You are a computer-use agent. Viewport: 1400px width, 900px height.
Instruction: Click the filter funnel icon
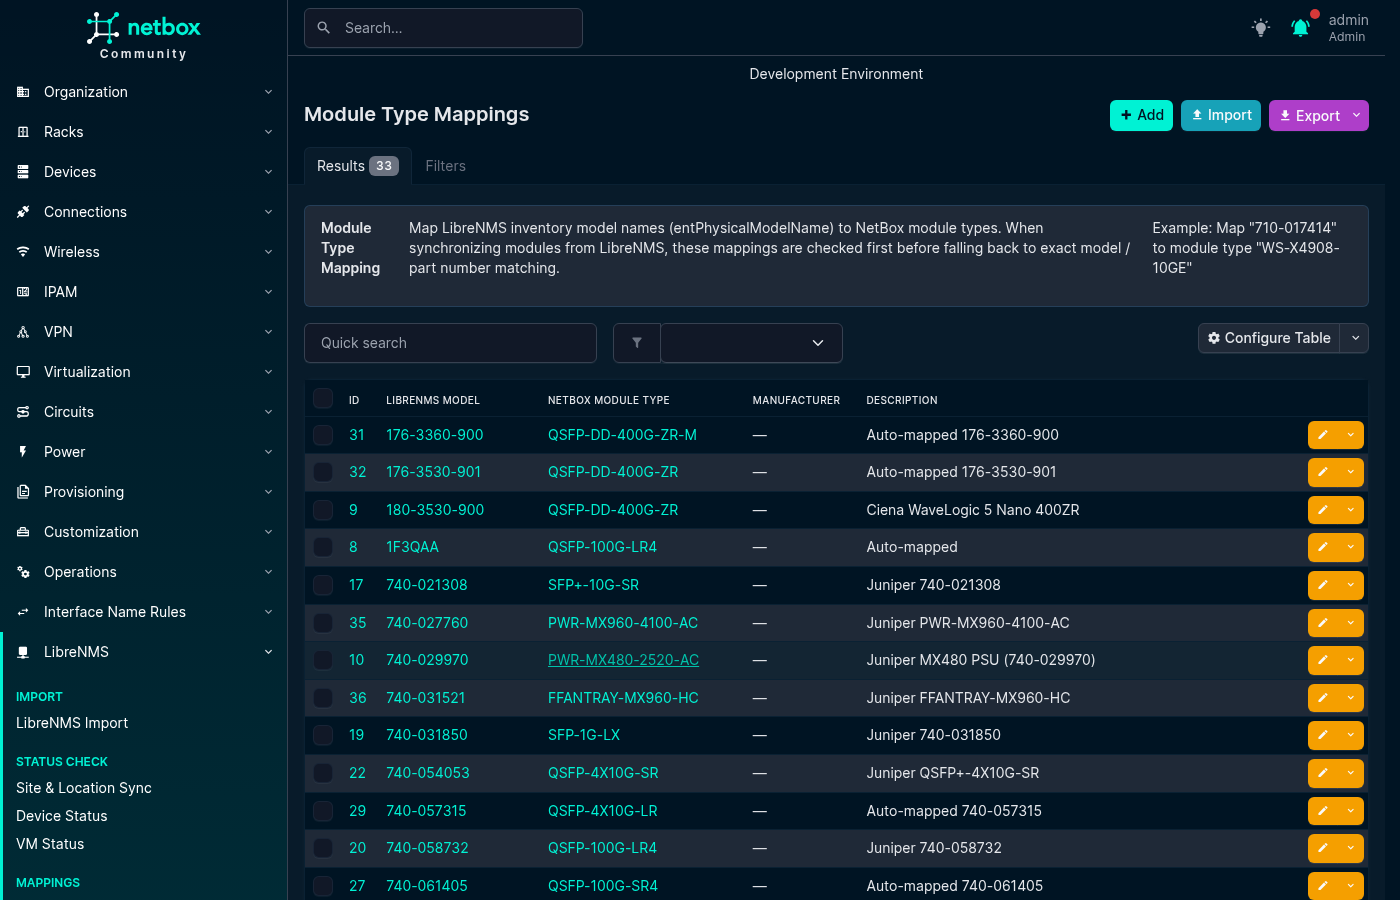coord(637,343)
